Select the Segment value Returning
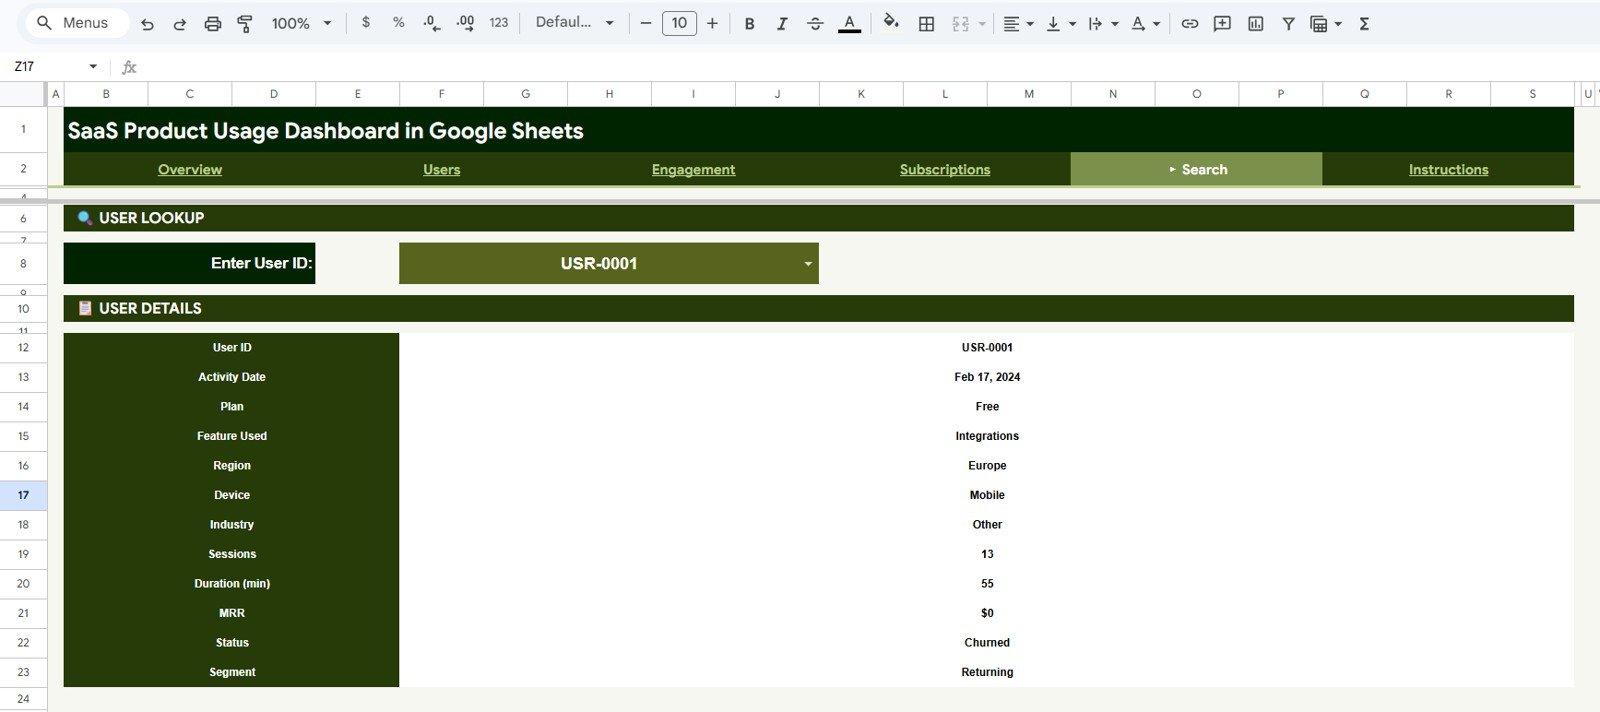 click(x=986, y=672)
